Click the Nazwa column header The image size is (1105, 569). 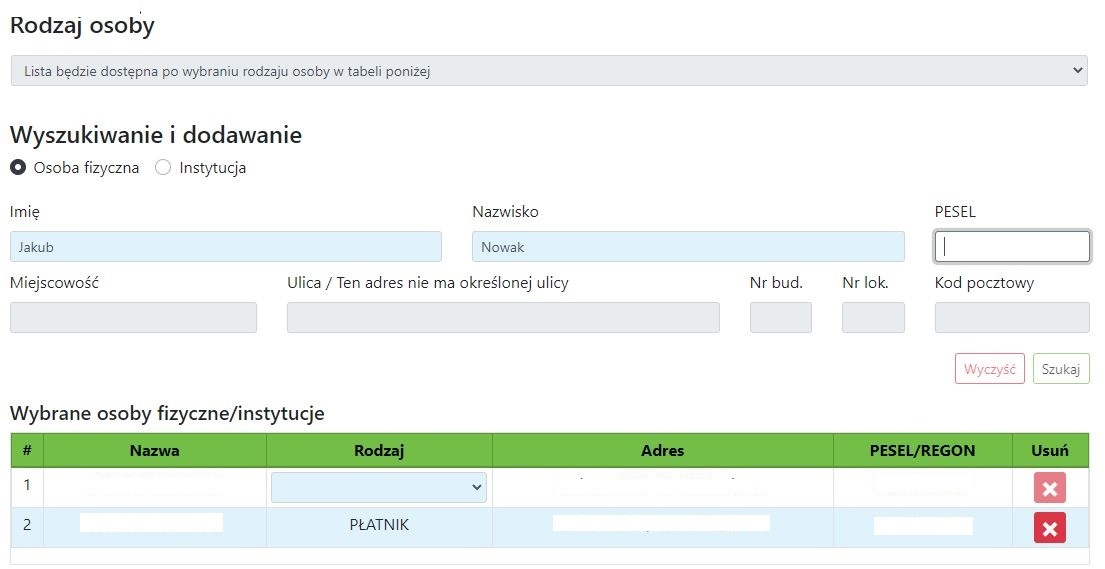154,451
